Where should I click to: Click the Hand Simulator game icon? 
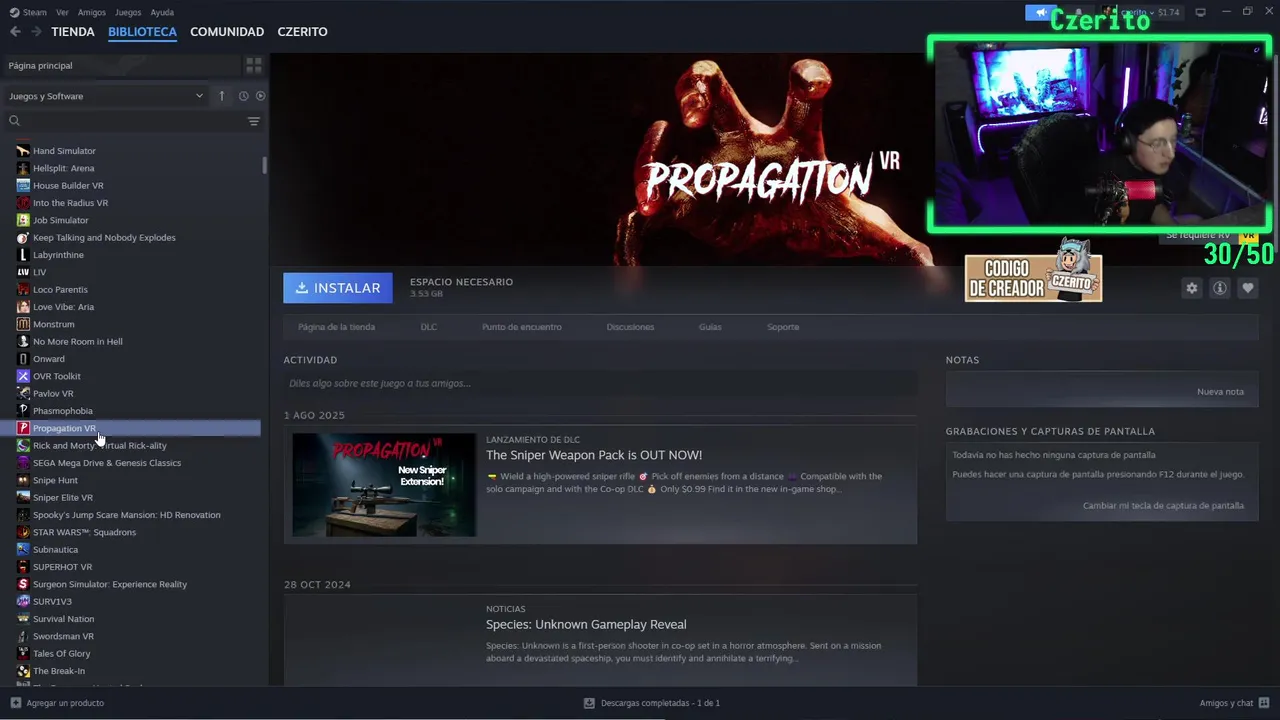pos(23,151)
